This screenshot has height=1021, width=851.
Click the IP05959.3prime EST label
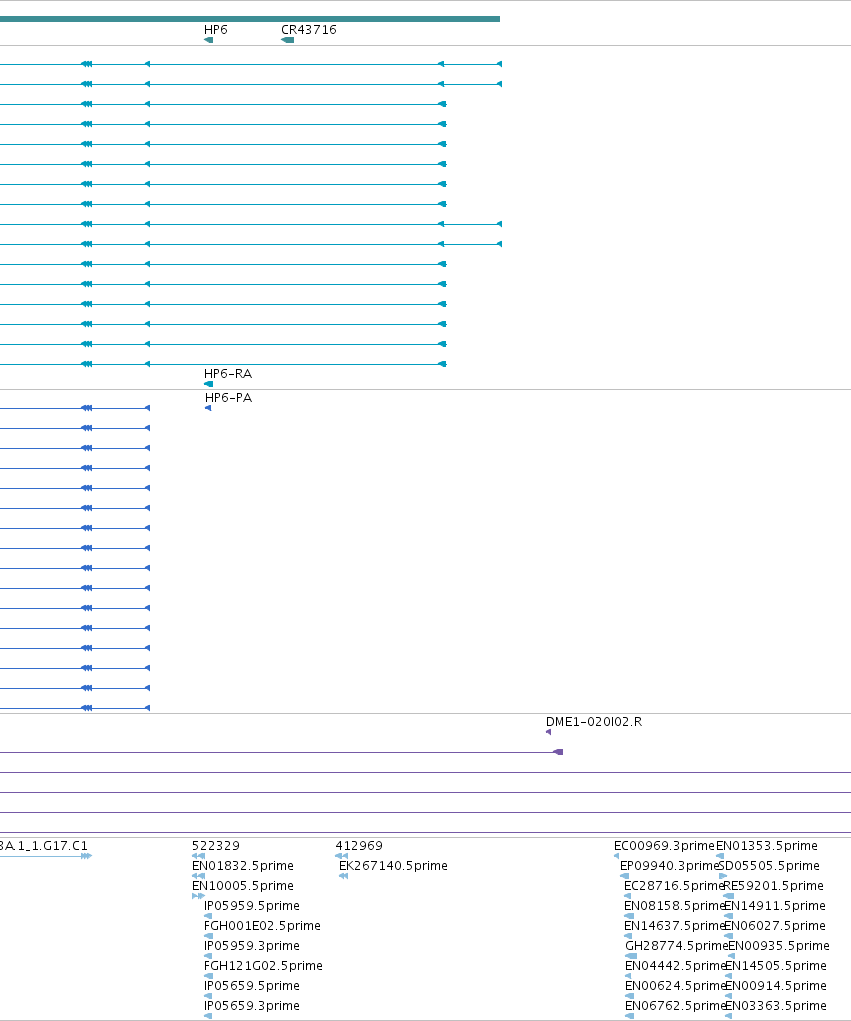click(252, 945)
